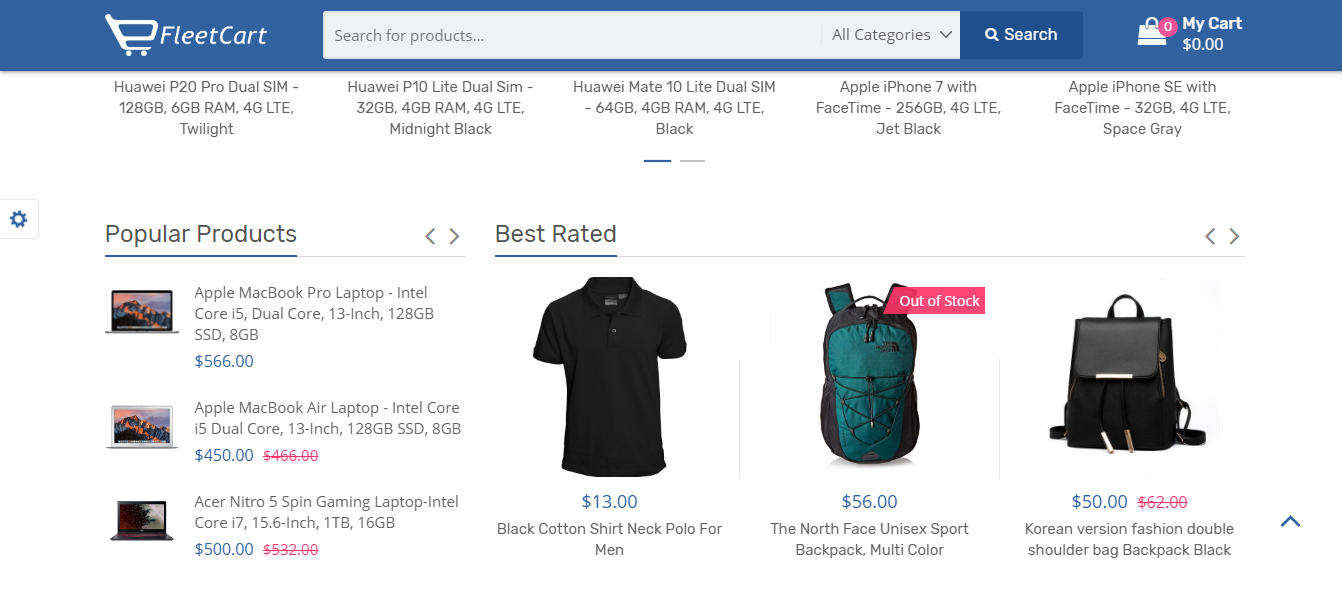Open The North Face Unisex Backpack link
The height and width of the screenshot is (605, 1342).
(869, 539)
